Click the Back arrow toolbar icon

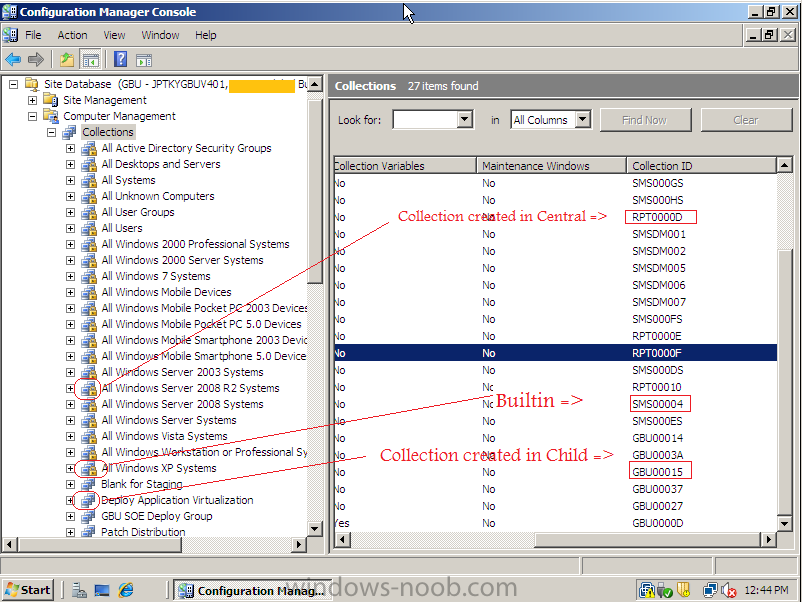(x=13, y=60)
